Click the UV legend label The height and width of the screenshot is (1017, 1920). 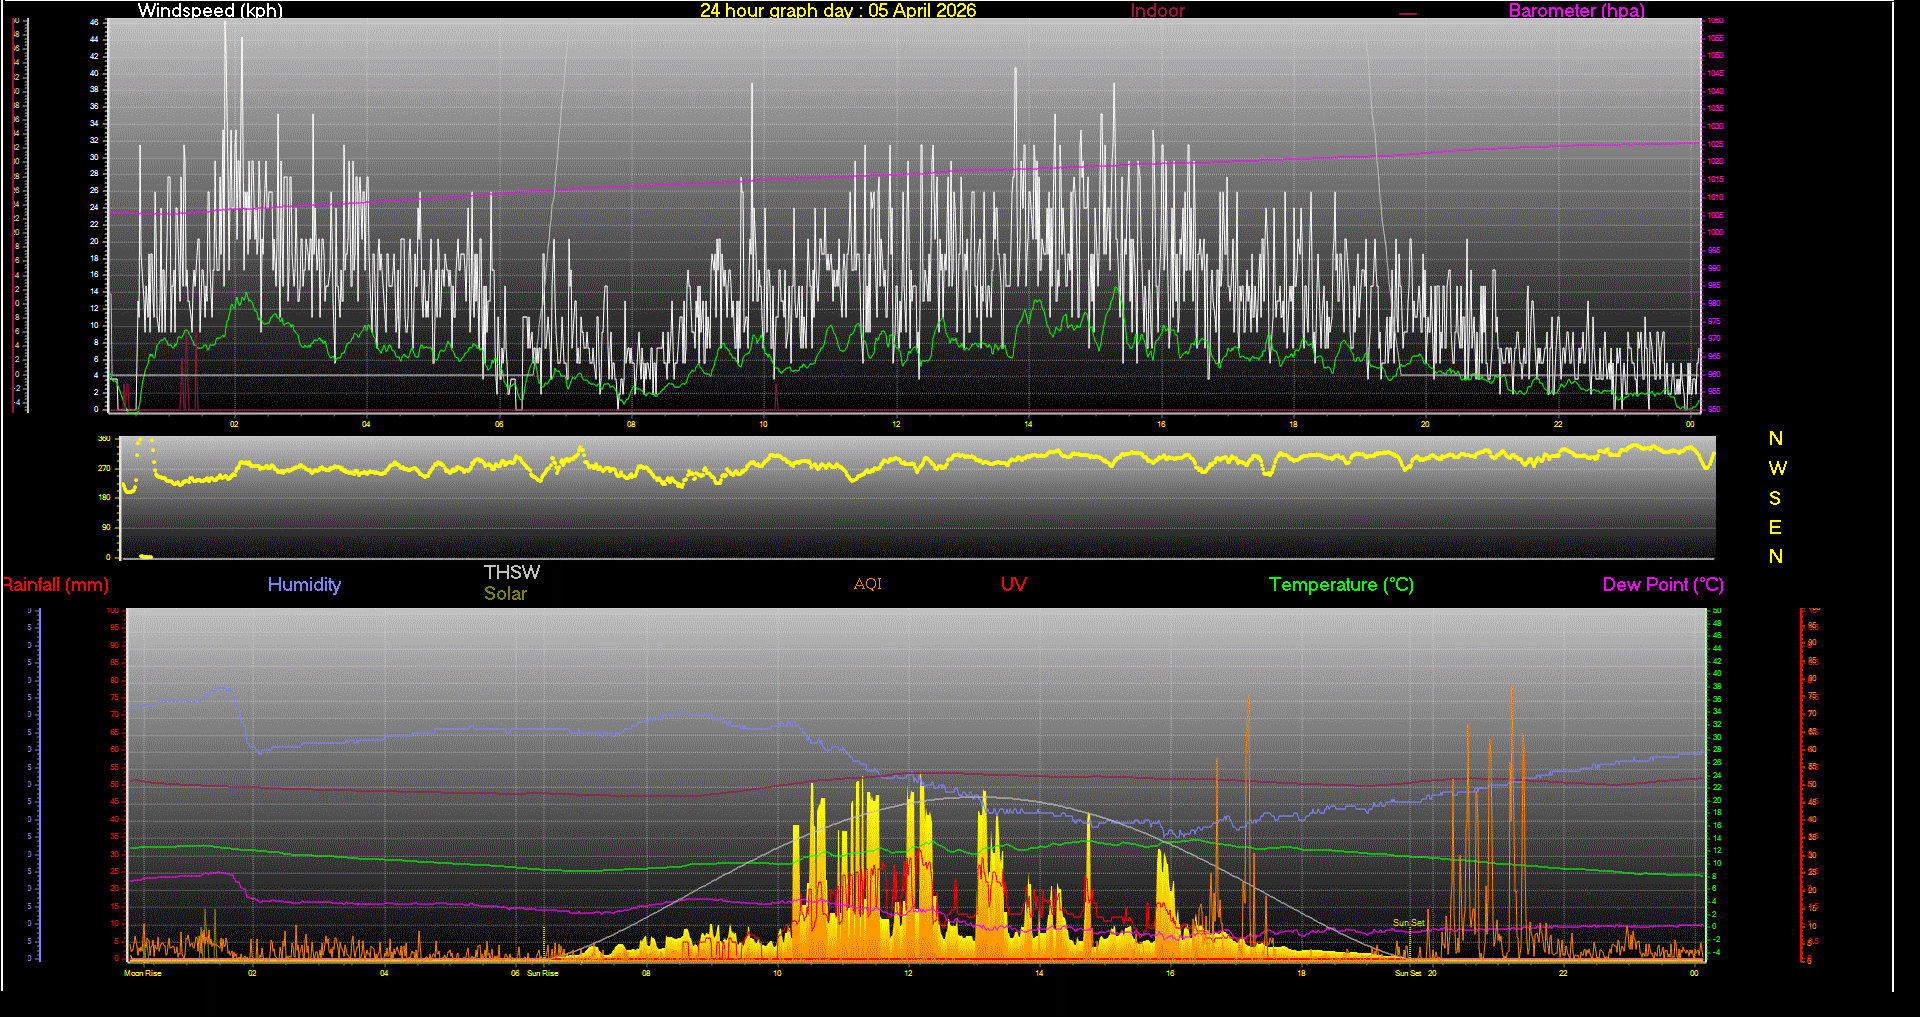[1013, 585]
